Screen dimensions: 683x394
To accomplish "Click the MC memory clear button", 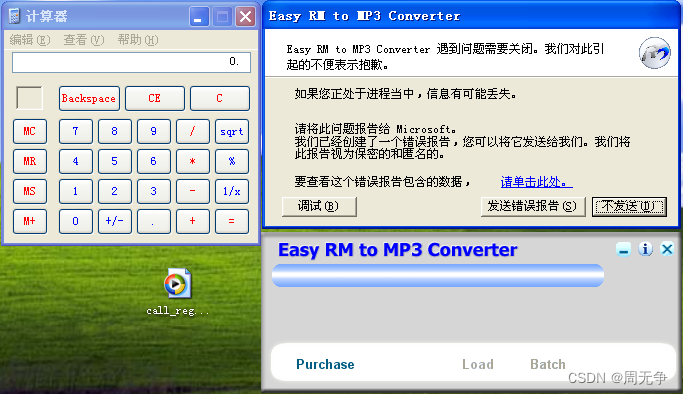I will tap(30, 131).
